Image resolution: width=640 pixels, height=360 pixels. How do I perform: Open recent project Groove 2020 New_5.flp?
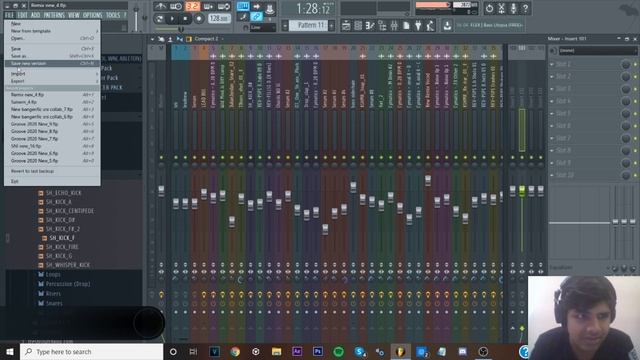pos(52,161)
